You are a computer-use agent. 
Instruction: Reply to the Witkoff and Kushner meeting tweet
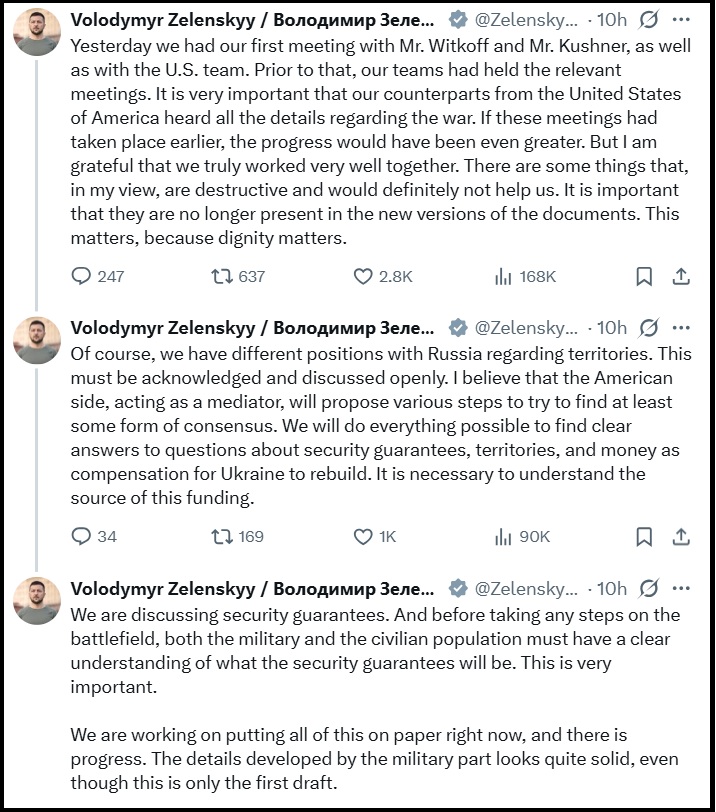[x=82, y=276]
